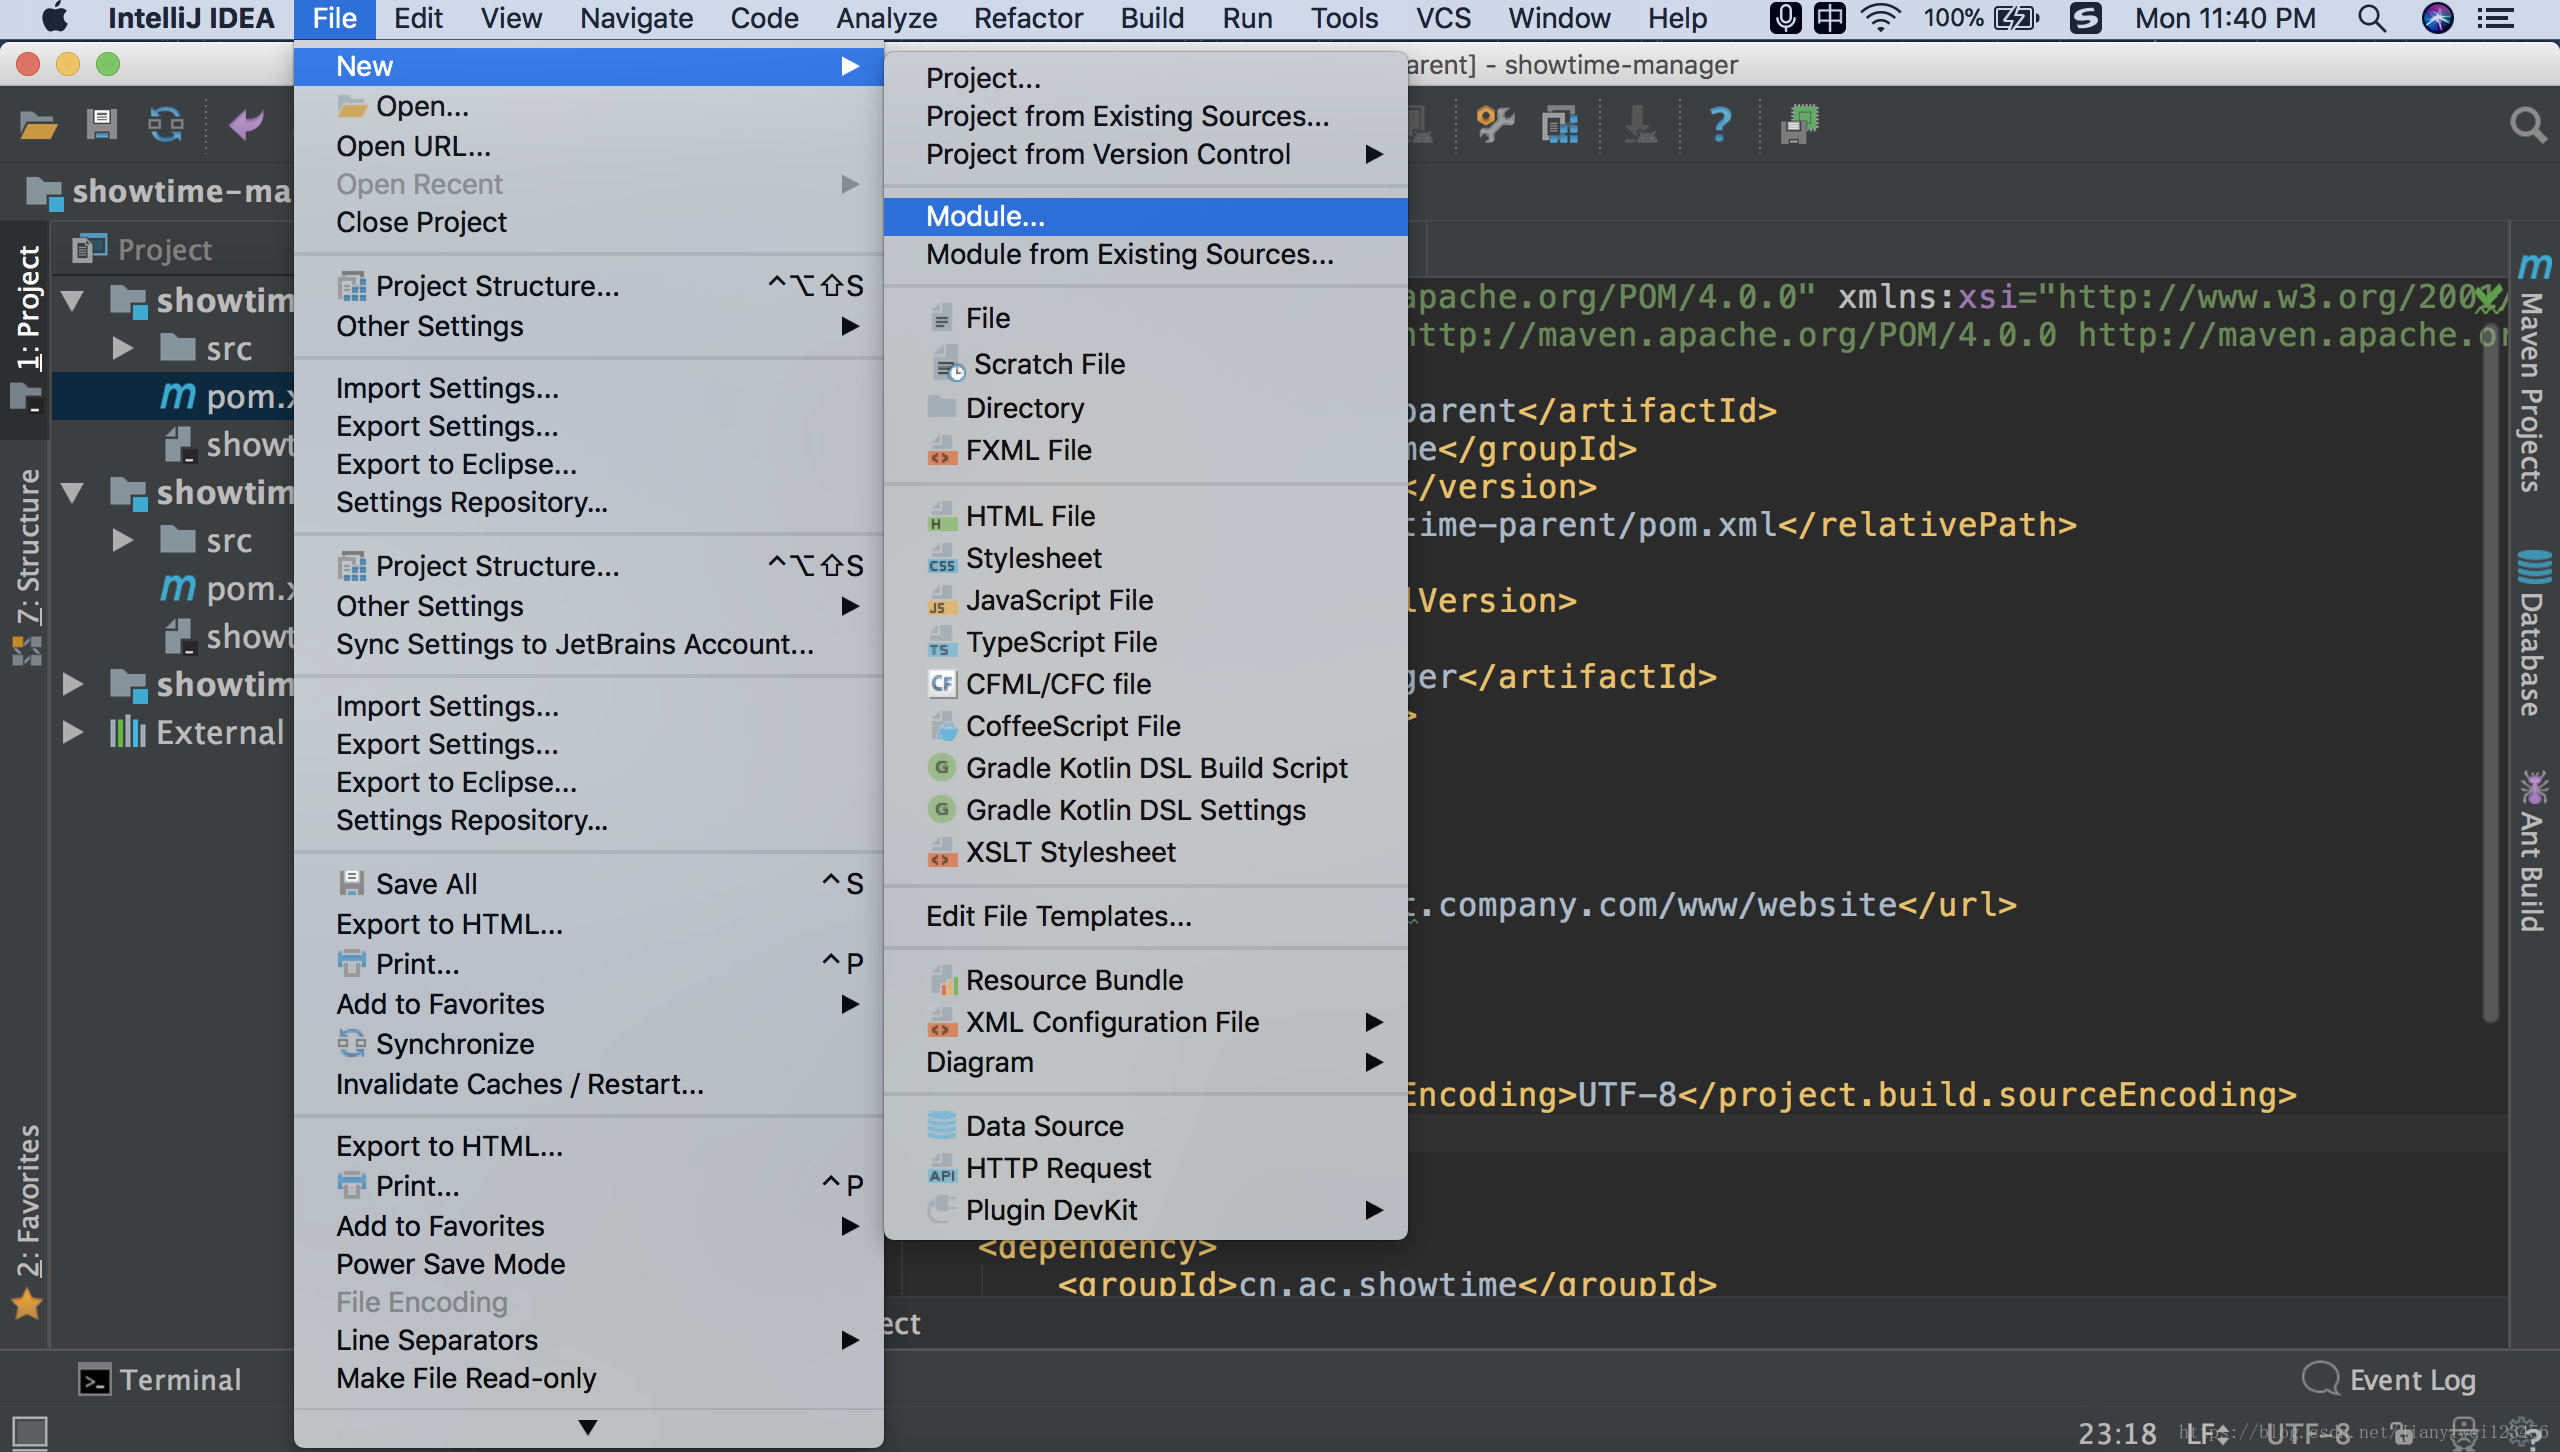This screenshot has height=1452, width=2560.
Task: Show more File menu items arrow
Action: tap(588, 1427)
